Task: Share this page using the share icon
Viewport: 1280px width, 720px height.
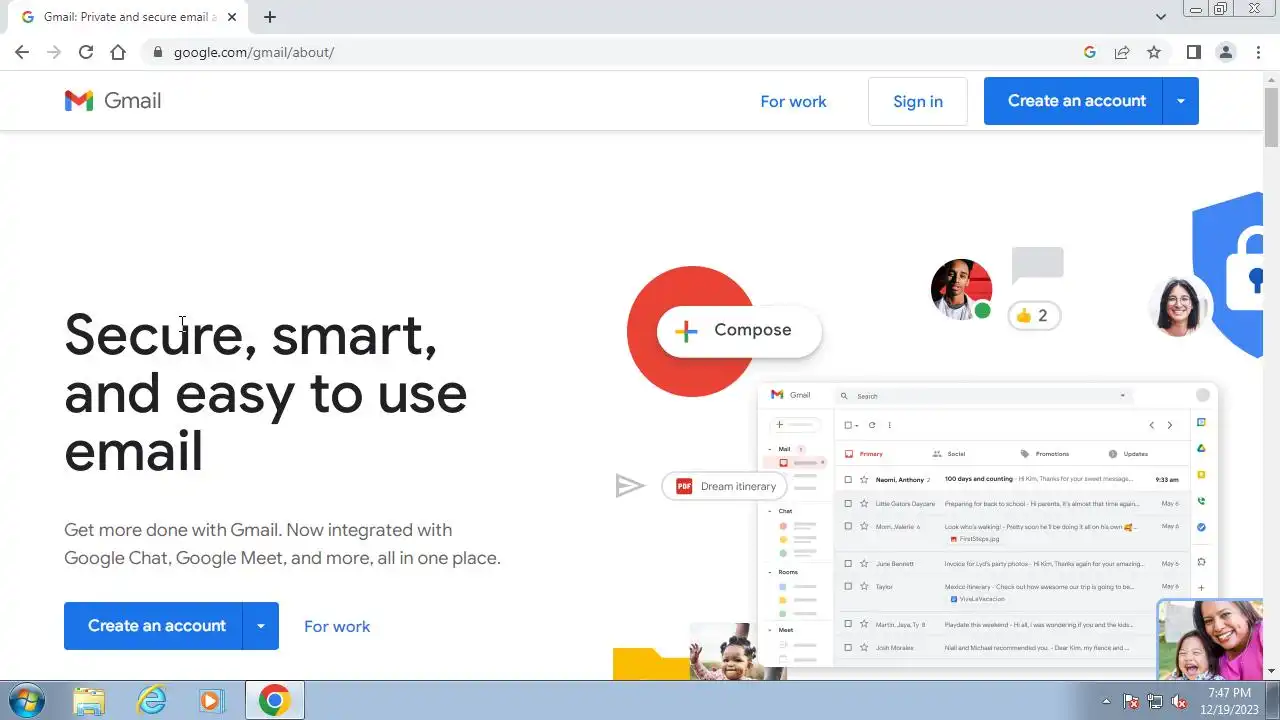Action: point(1122,52)
